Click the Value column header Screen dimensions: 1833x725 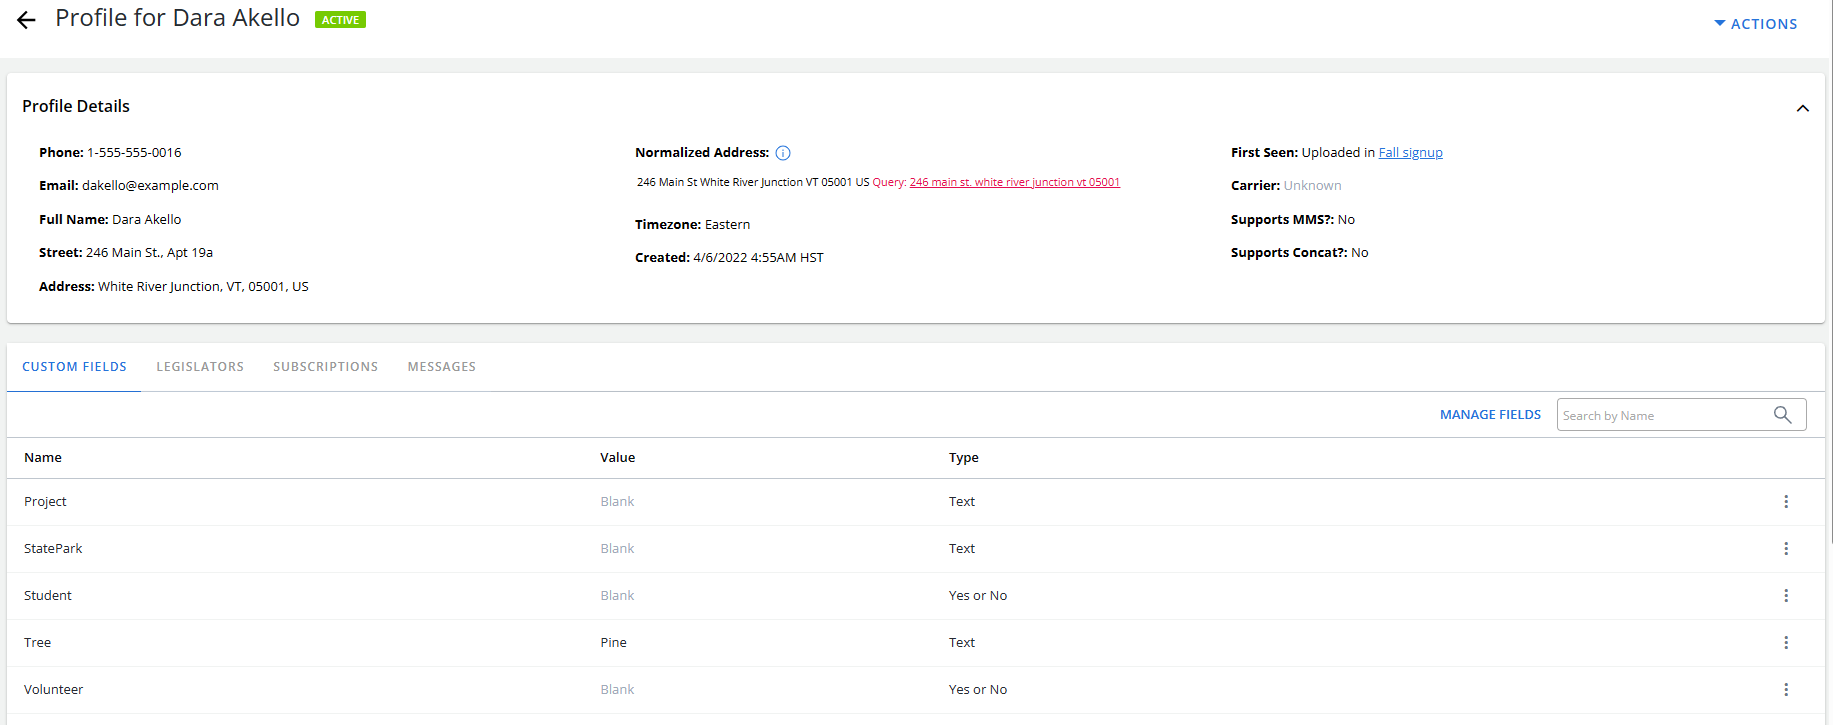pos(617,458)
